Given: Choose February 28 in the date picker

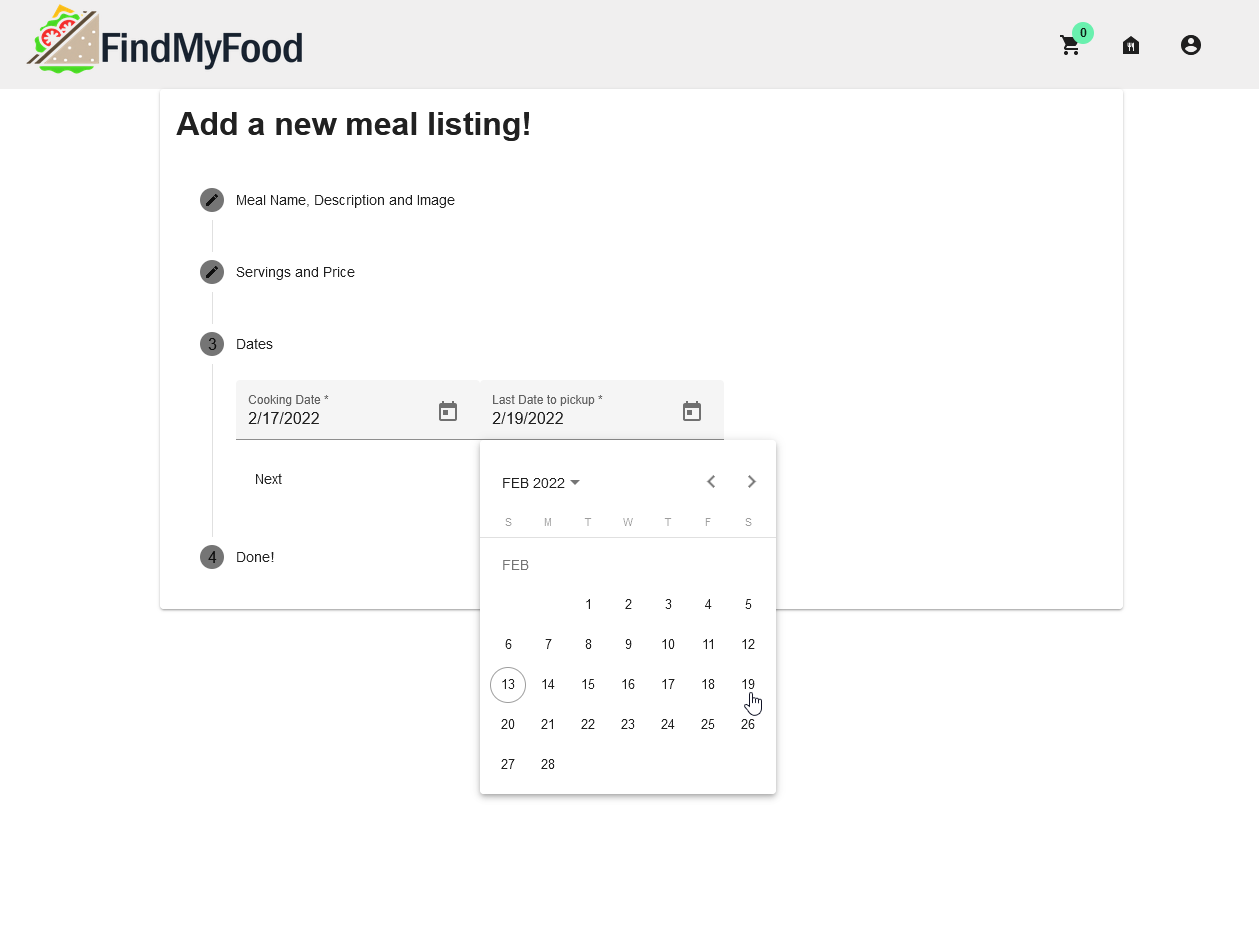Looking at the screenshot, I should (548, 764).
